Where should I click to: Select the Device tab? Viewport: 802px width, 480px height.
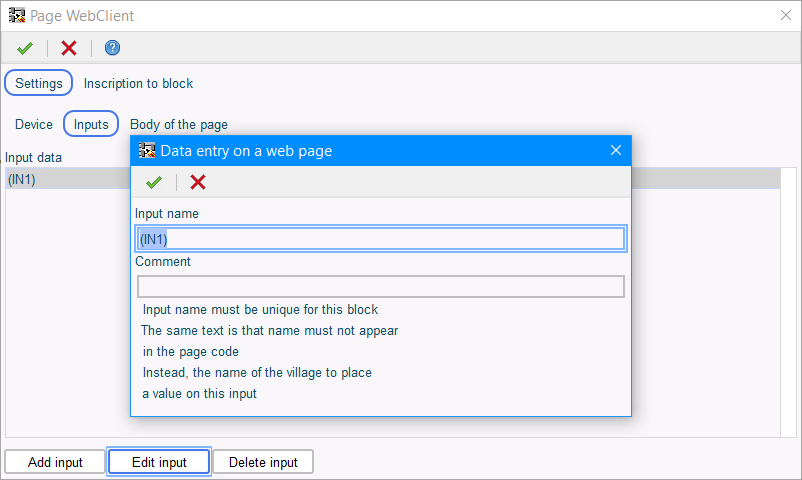(34, 124)
